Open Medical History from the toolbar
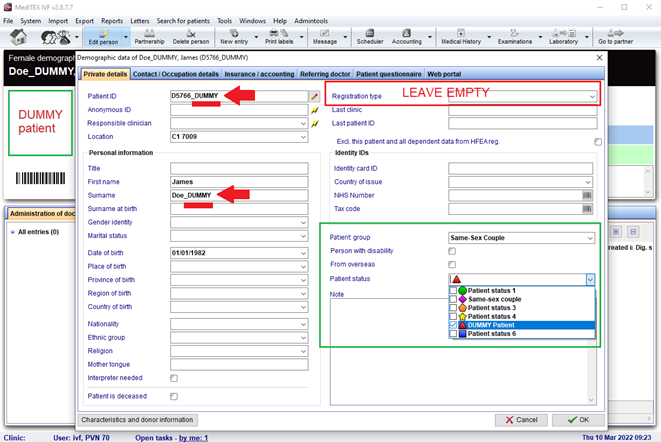The height and width of the screenshot is (442, 661). click(461, 37)
